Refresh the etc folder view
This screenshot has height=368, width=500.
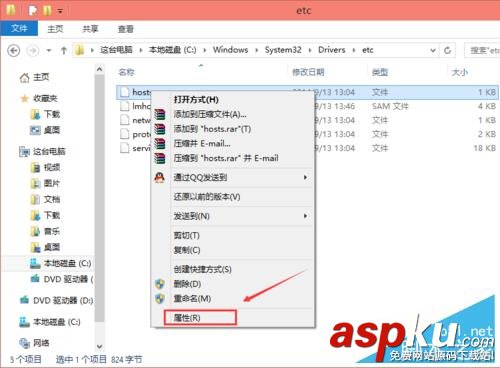448,50
